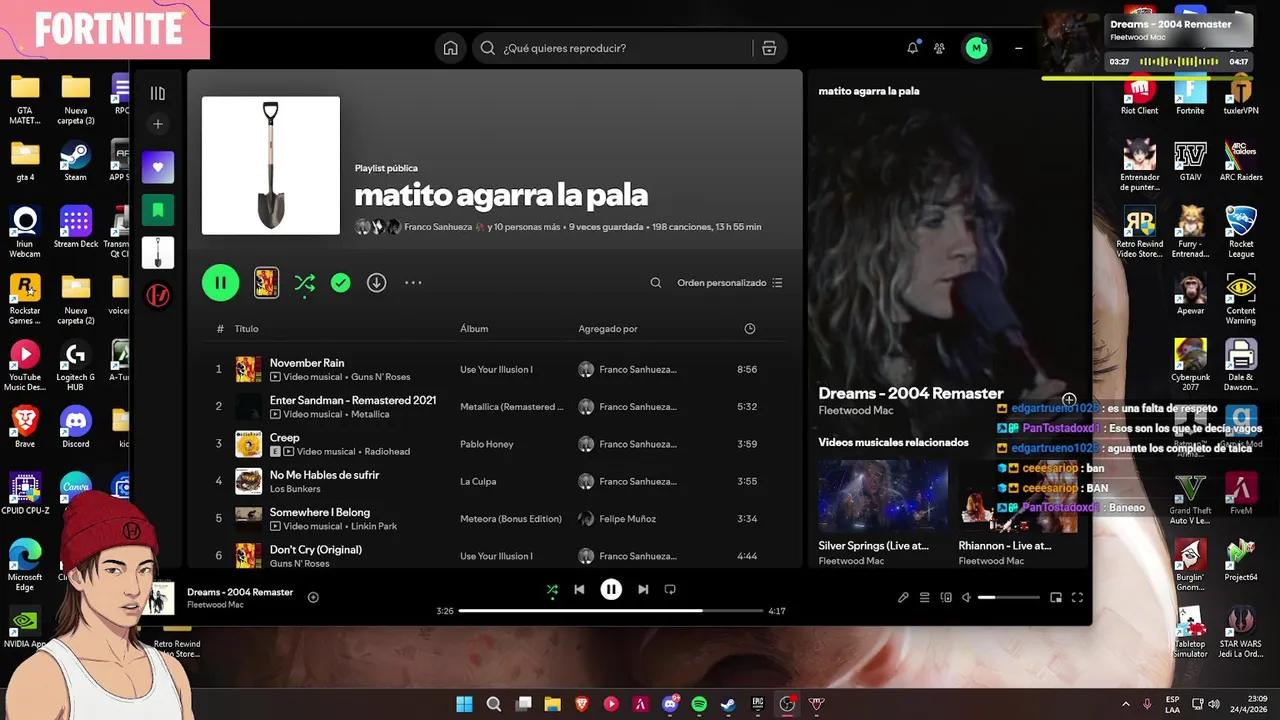Screen dimensions: 1280x720
Task: Open Iriun Webcam desktop shortcut
Action: coord(25,232)
